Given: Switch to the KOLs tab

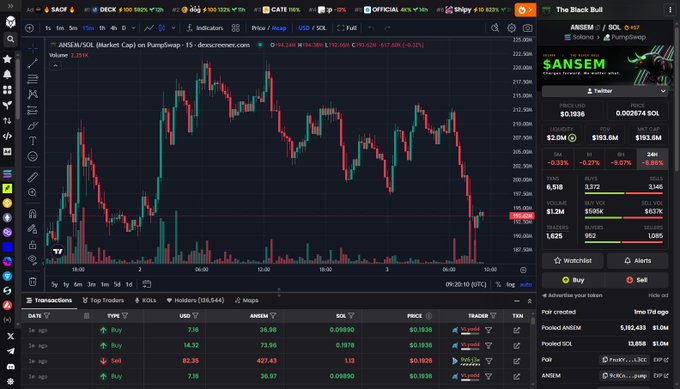Looking at the screenshot, I should pyautogui.click(x=145, y=301).
